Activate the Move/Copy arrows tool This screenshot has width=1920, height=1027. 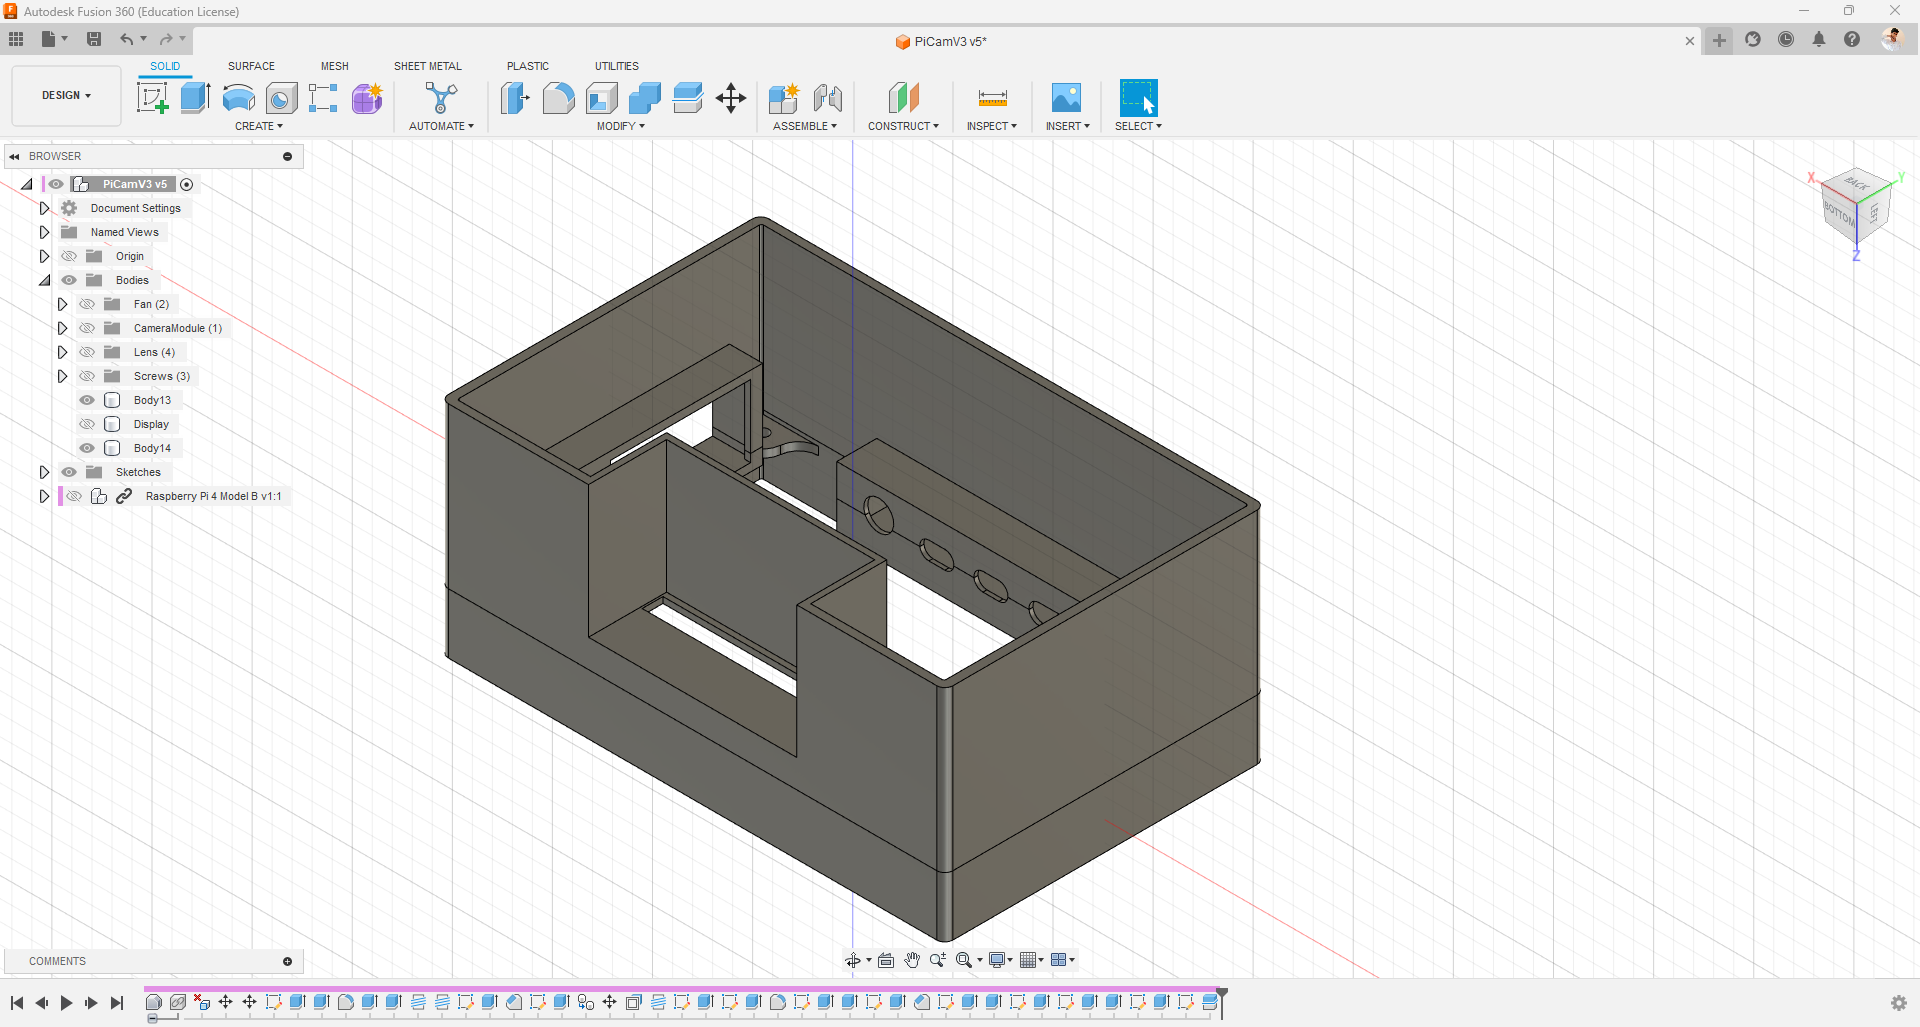tap(731, 98)
